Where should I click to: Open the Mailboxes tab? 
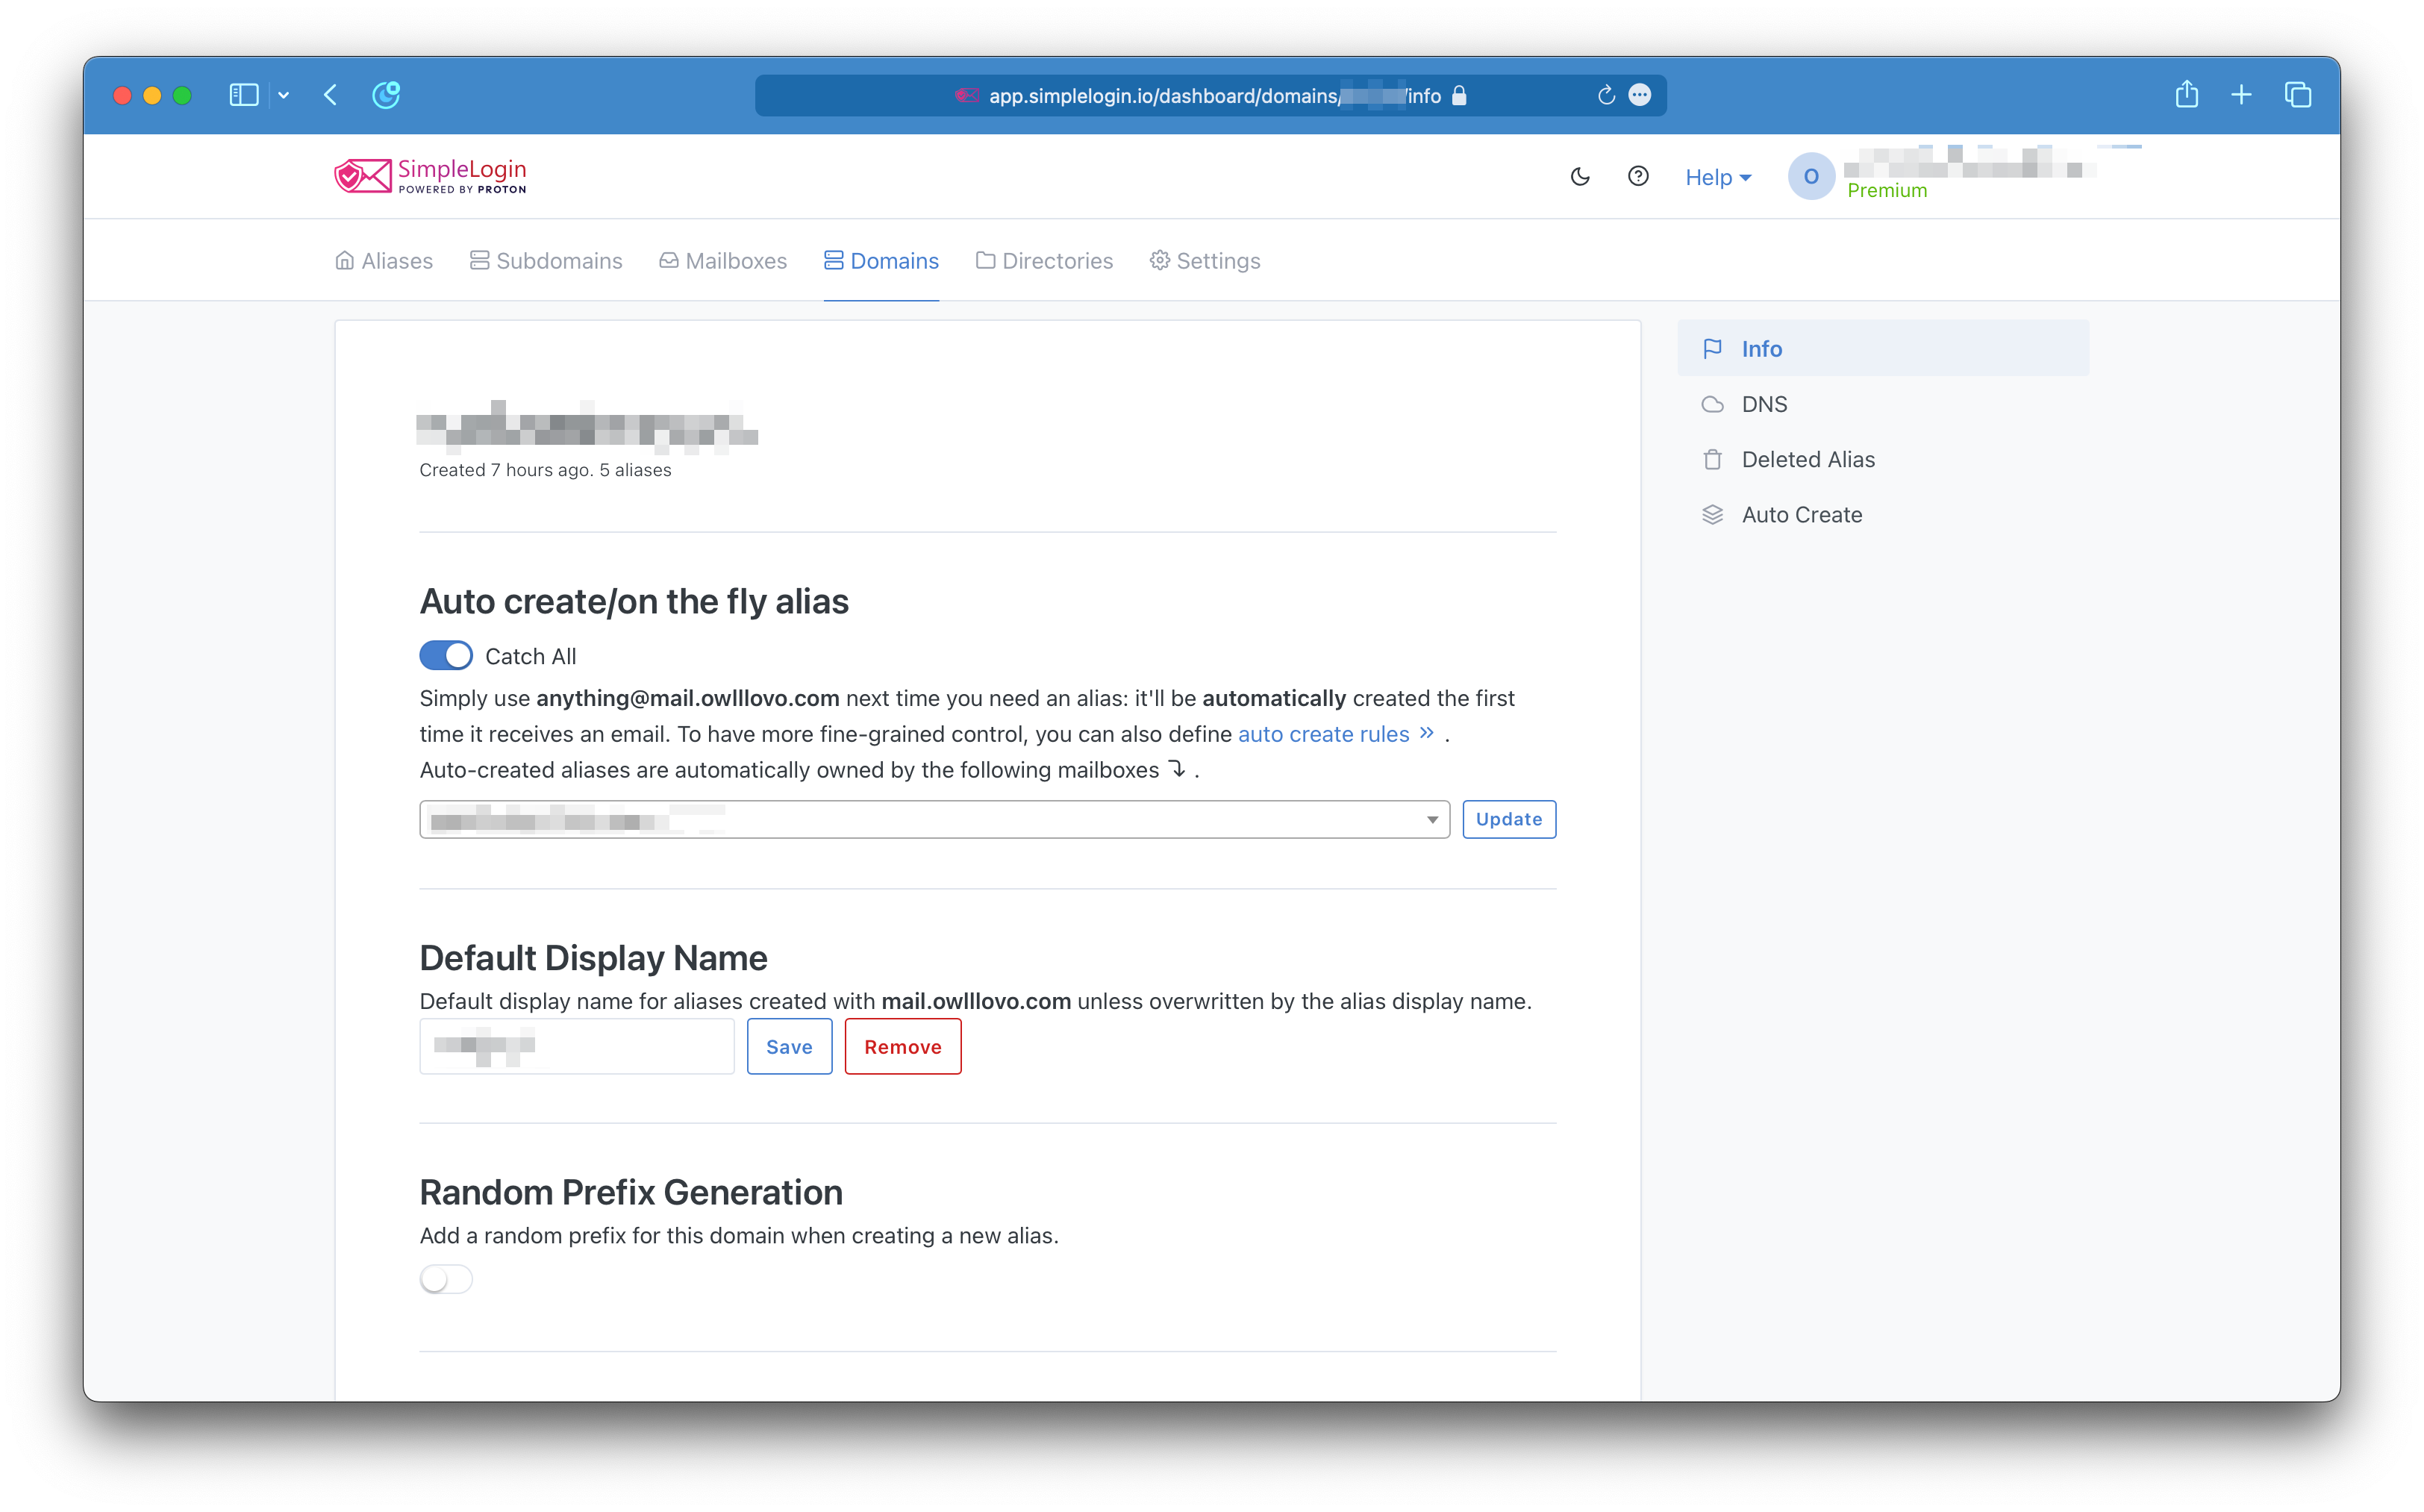pos(723,261)
